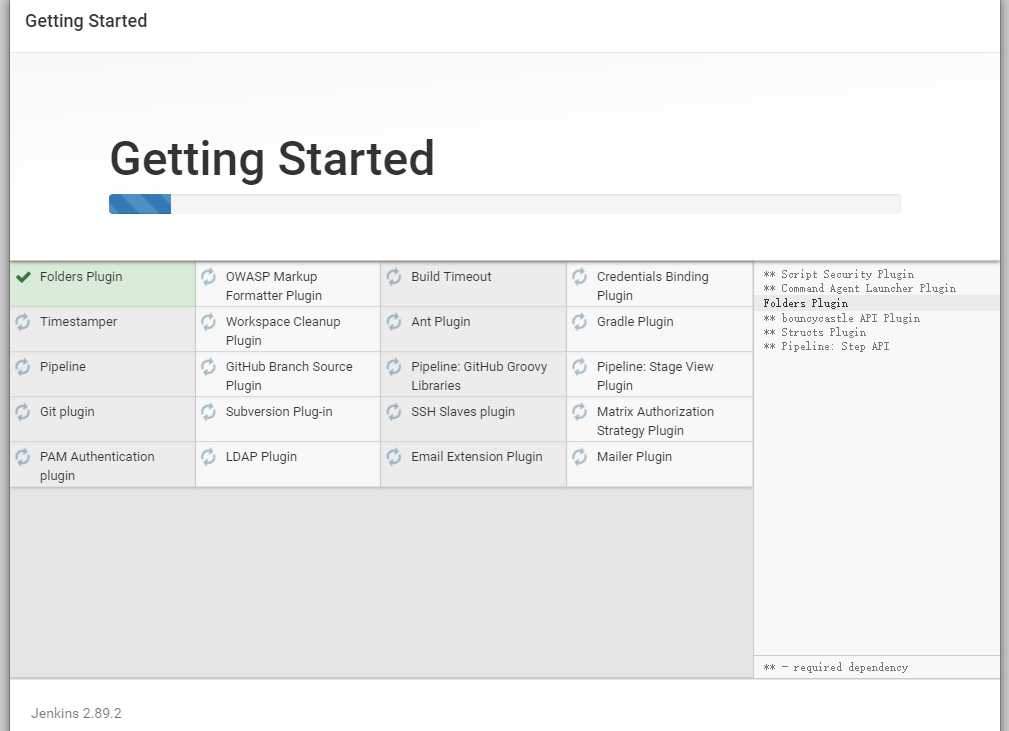
Task: Select the Subversion Plug-in label
Action: [x=279, y=412]
